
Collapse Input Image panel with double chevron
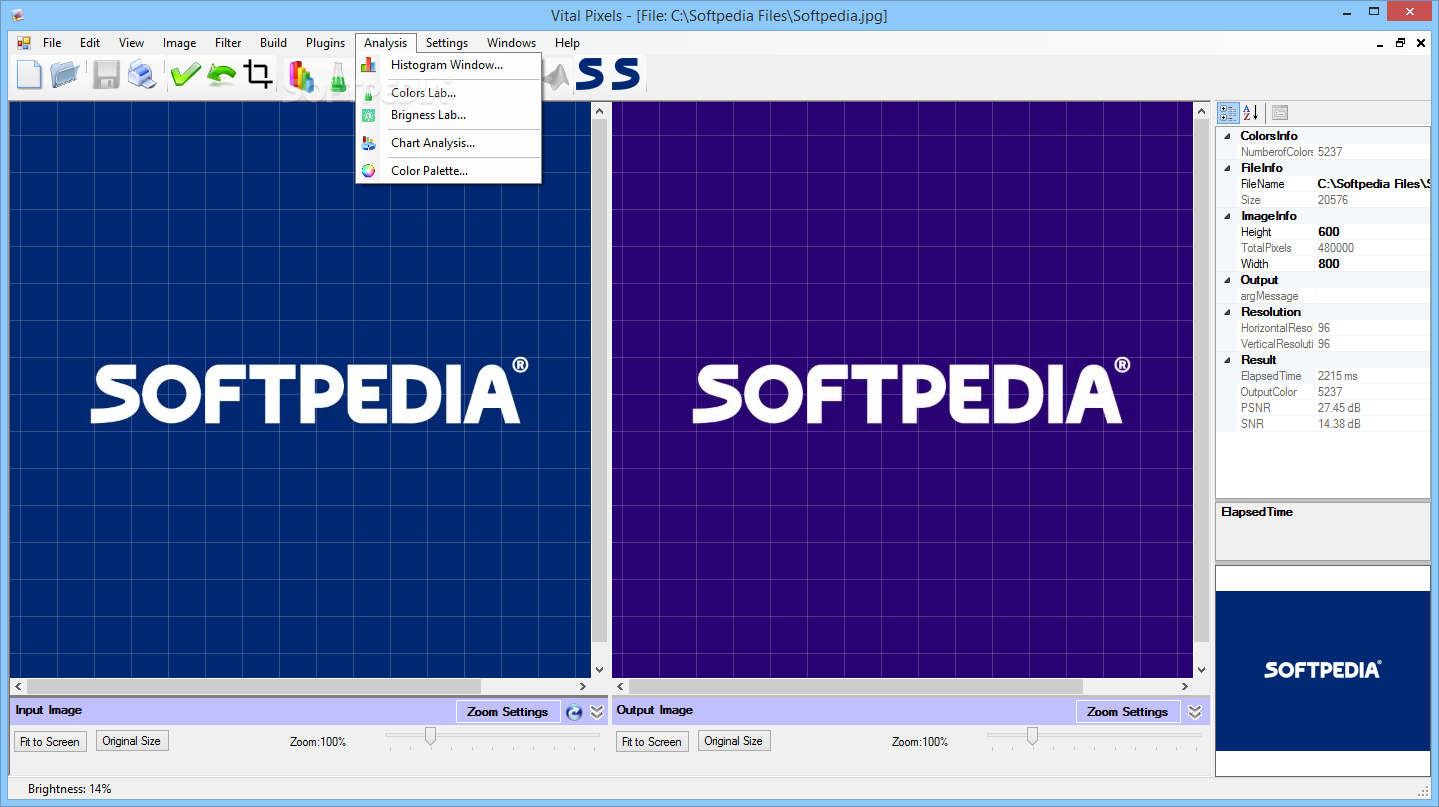pos(597,712)
